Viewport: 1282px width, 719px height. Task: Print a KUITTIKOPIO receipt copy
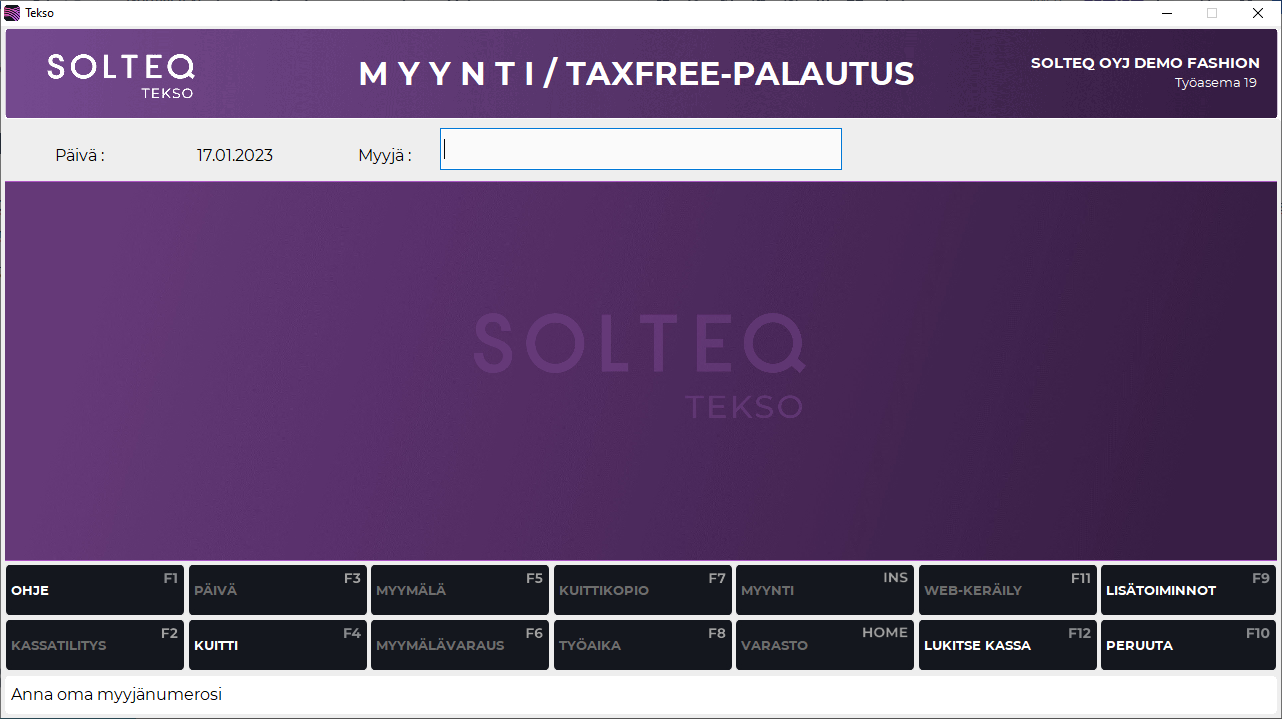[642, 590]
